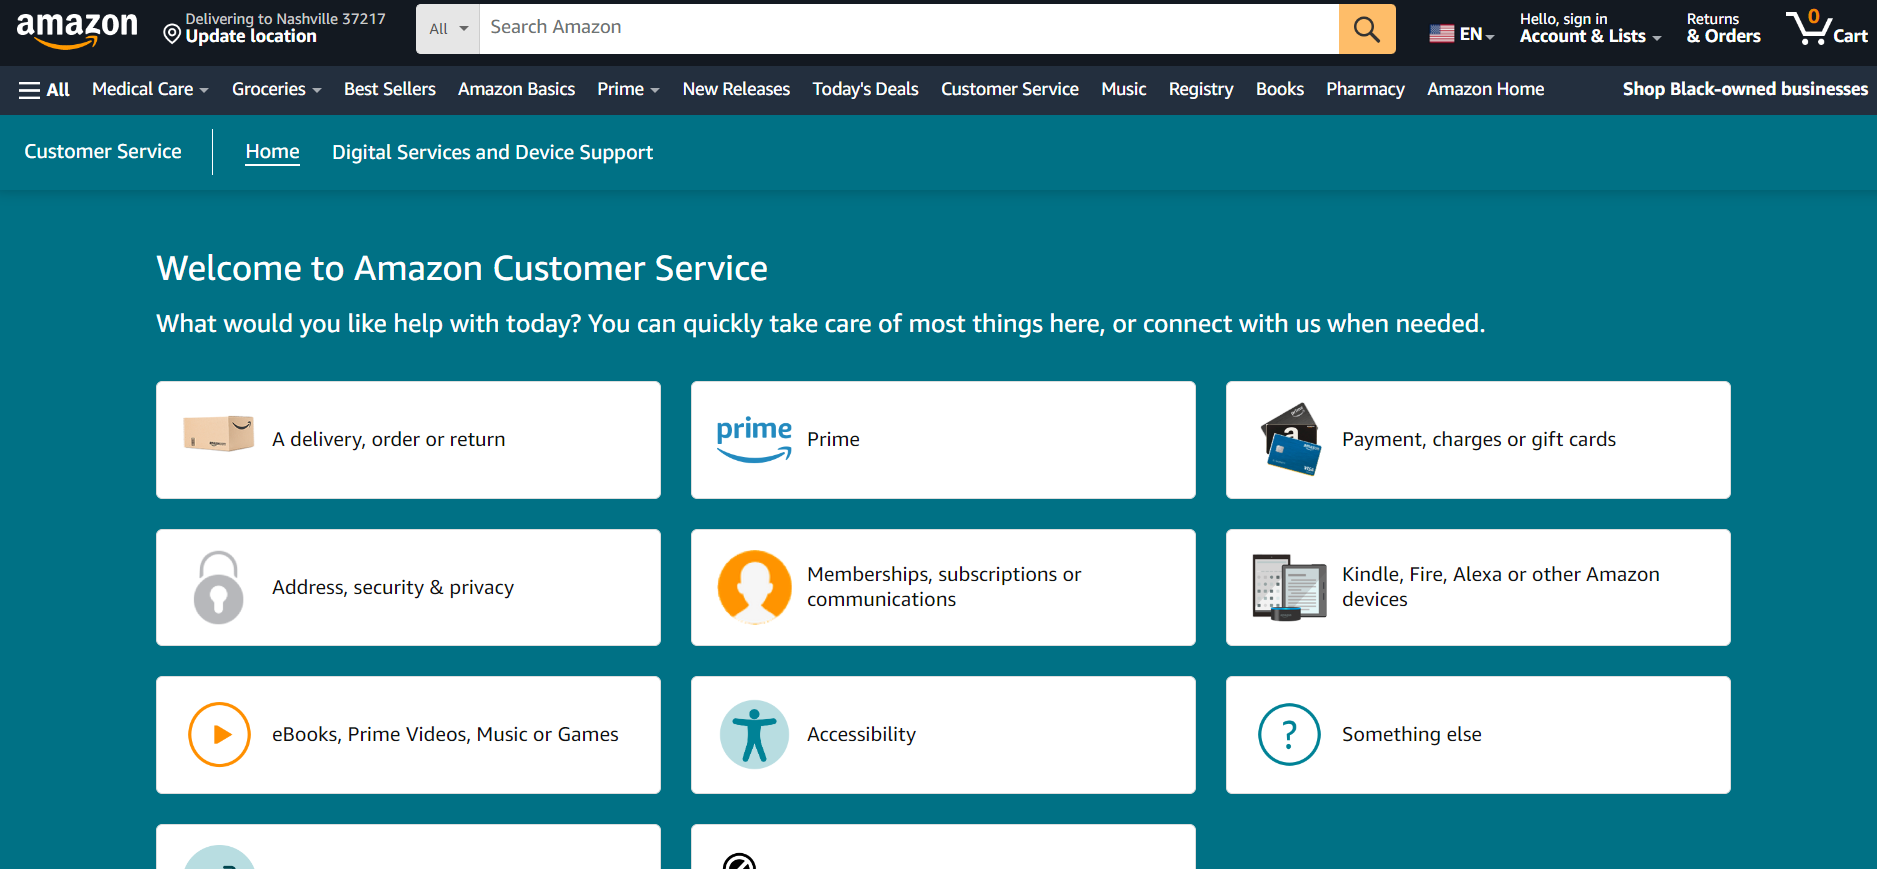Image resolution: width=1877 pixels, height=869 pixels.
Task: Open Best Sellers in nav bar
Action: 390,89
